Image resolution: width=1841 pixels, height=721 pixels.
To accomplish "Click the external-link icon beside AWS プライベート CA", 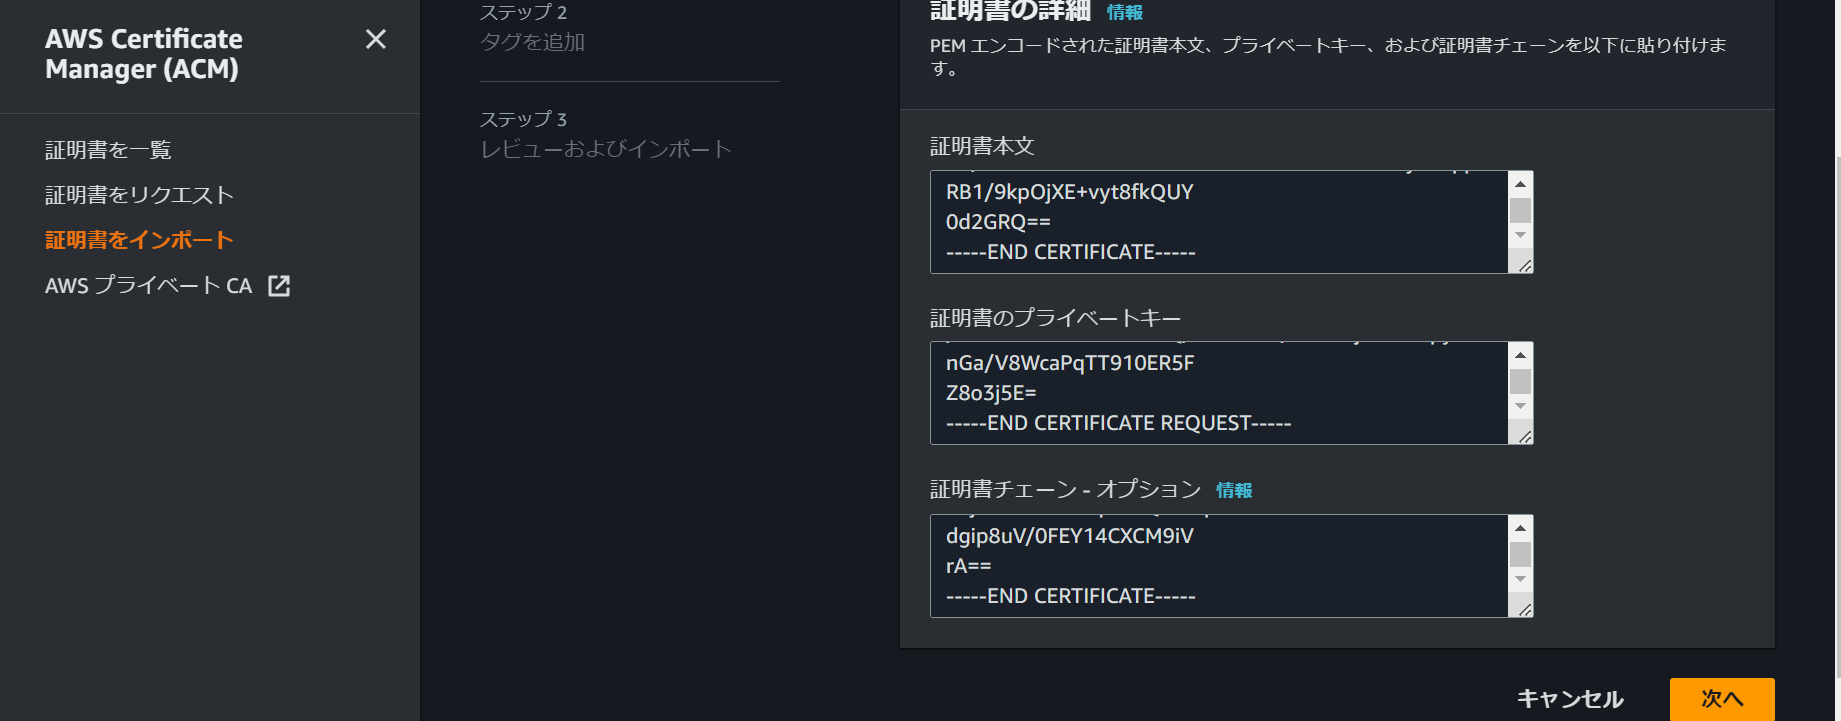I will coord(279,286).
